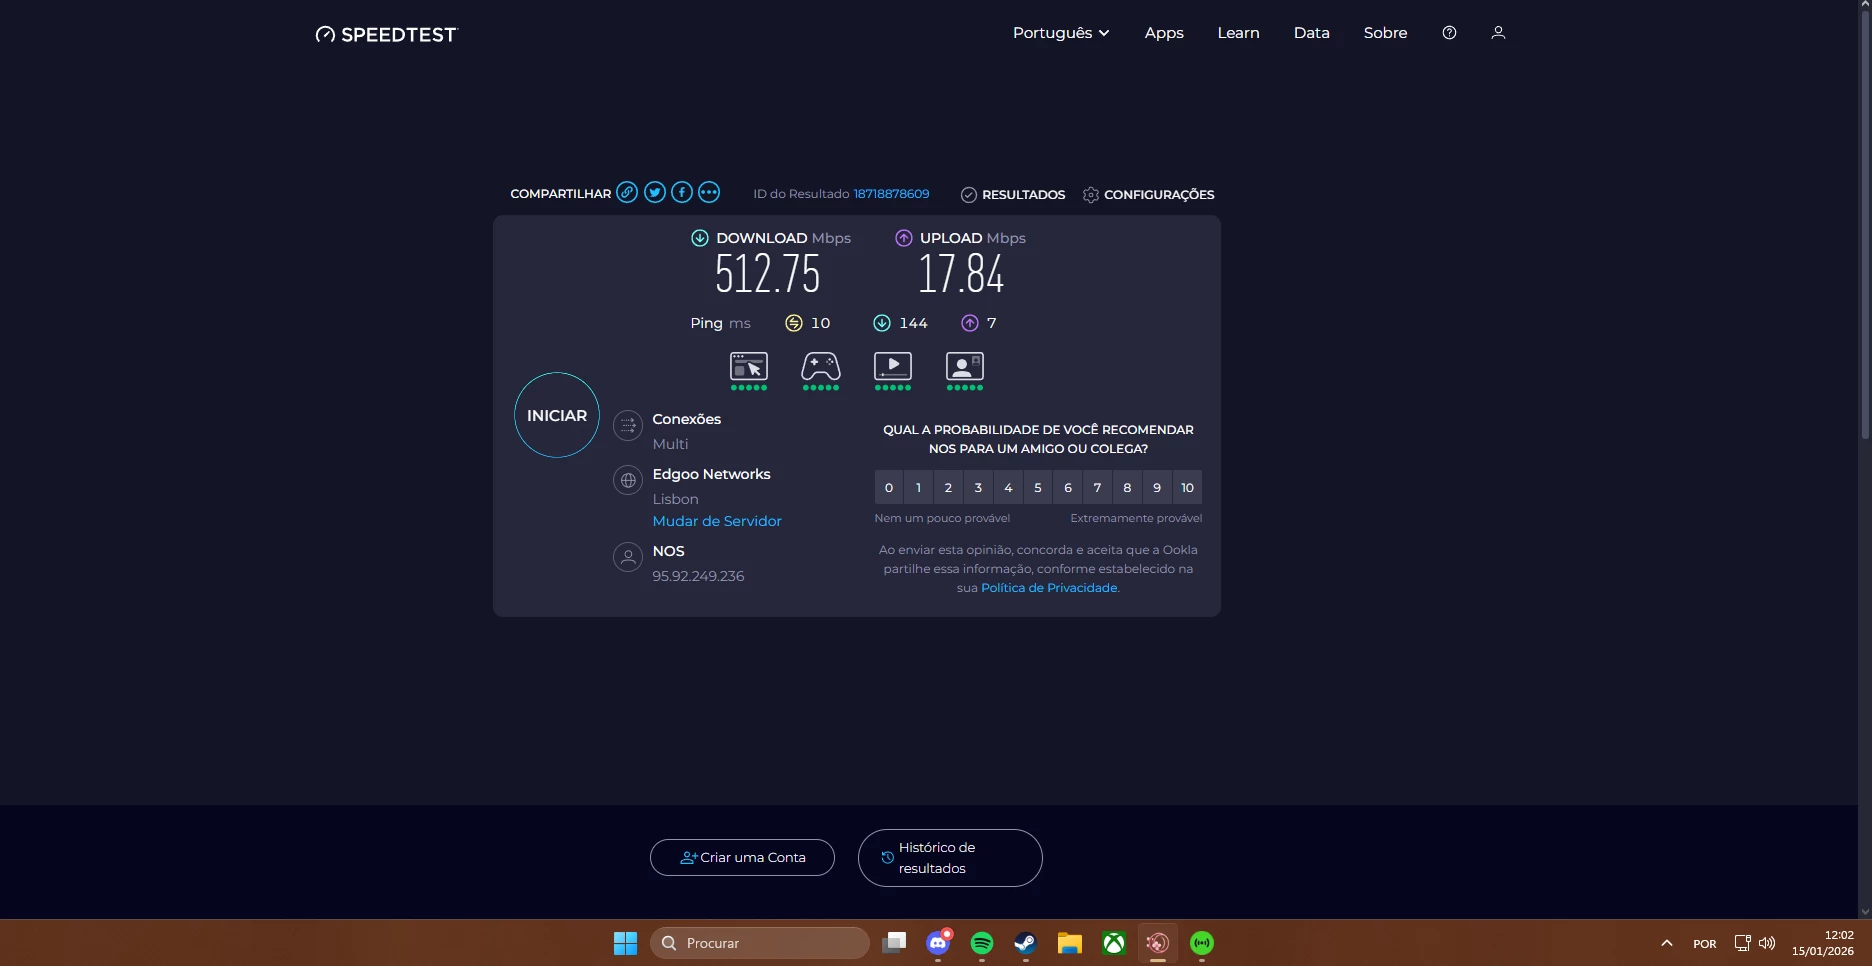Open File Explorer from the taskbar

tap(1070, 943)
